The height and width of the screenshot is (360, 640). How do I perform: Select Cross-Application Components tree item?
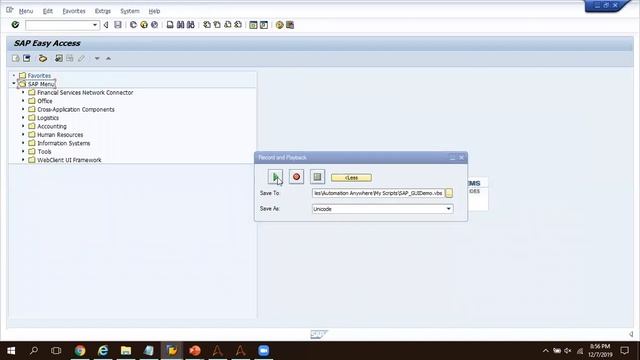76,109
